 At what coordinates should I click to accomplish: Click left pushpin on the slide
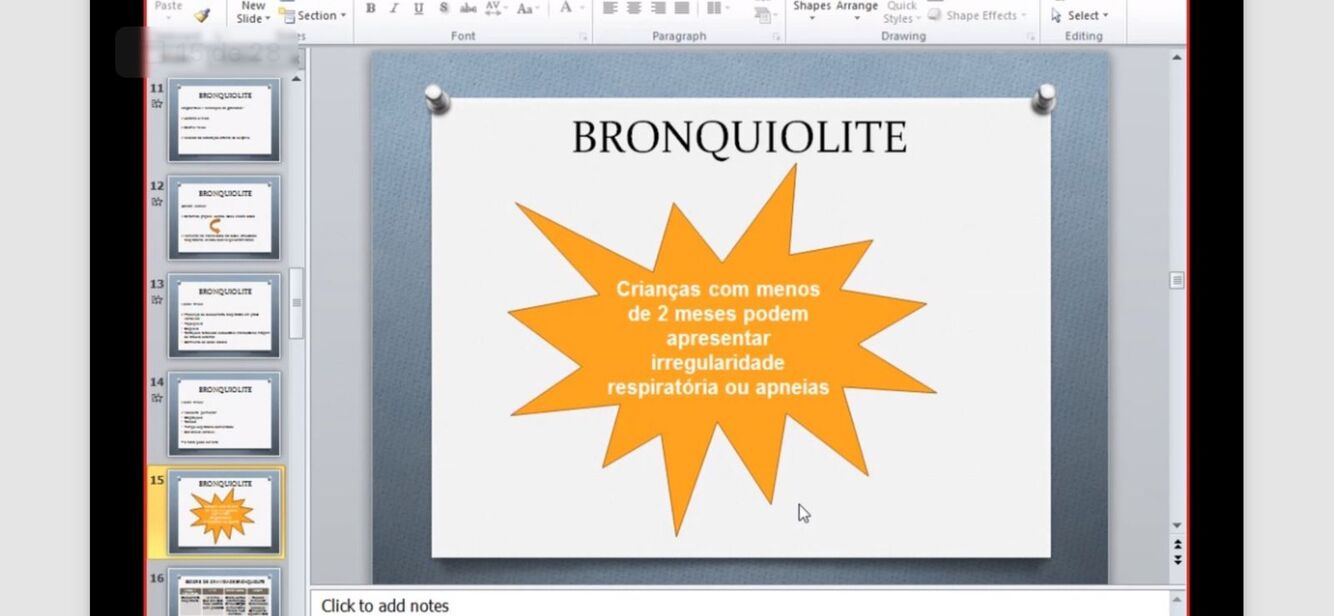tap(437, 98)
